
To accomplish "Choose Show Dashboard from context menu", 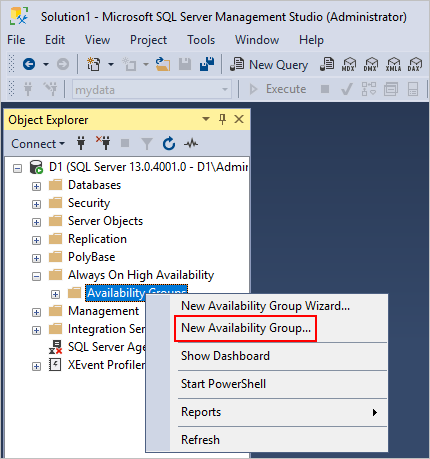I will point(225,356).
